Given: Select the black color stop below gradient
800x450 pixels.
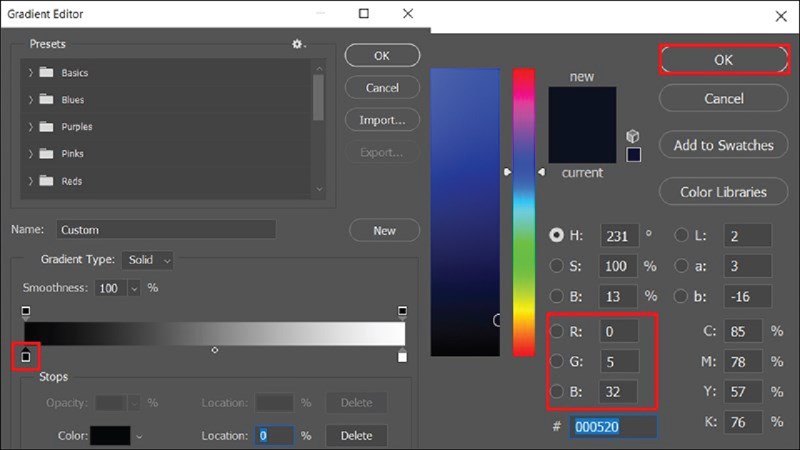Looking at the screenshot, I should coord(26,356).
